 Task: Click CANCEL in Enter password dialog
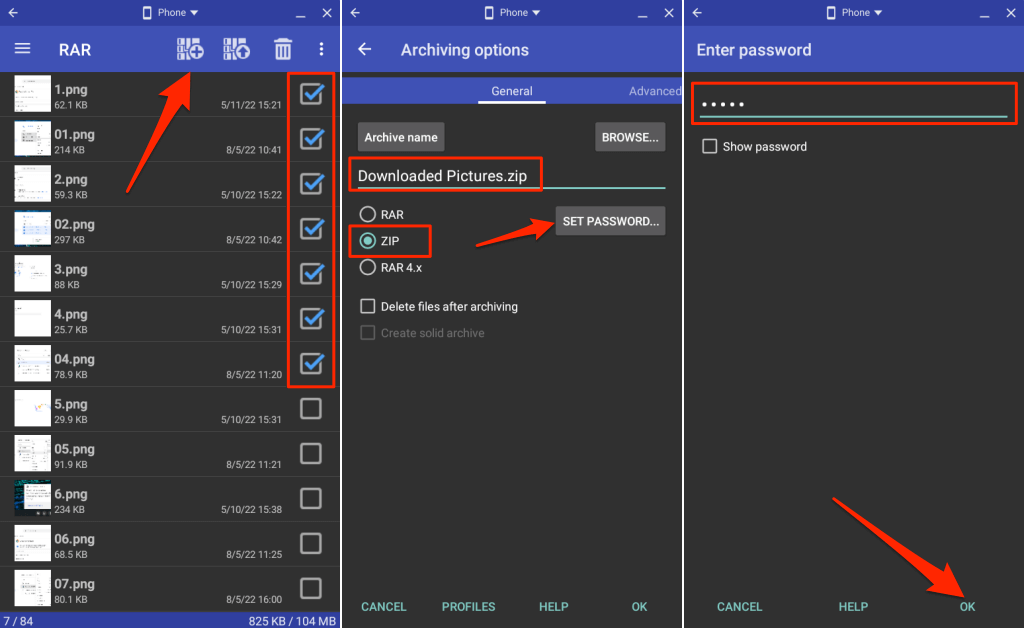(x=739, y=606)
